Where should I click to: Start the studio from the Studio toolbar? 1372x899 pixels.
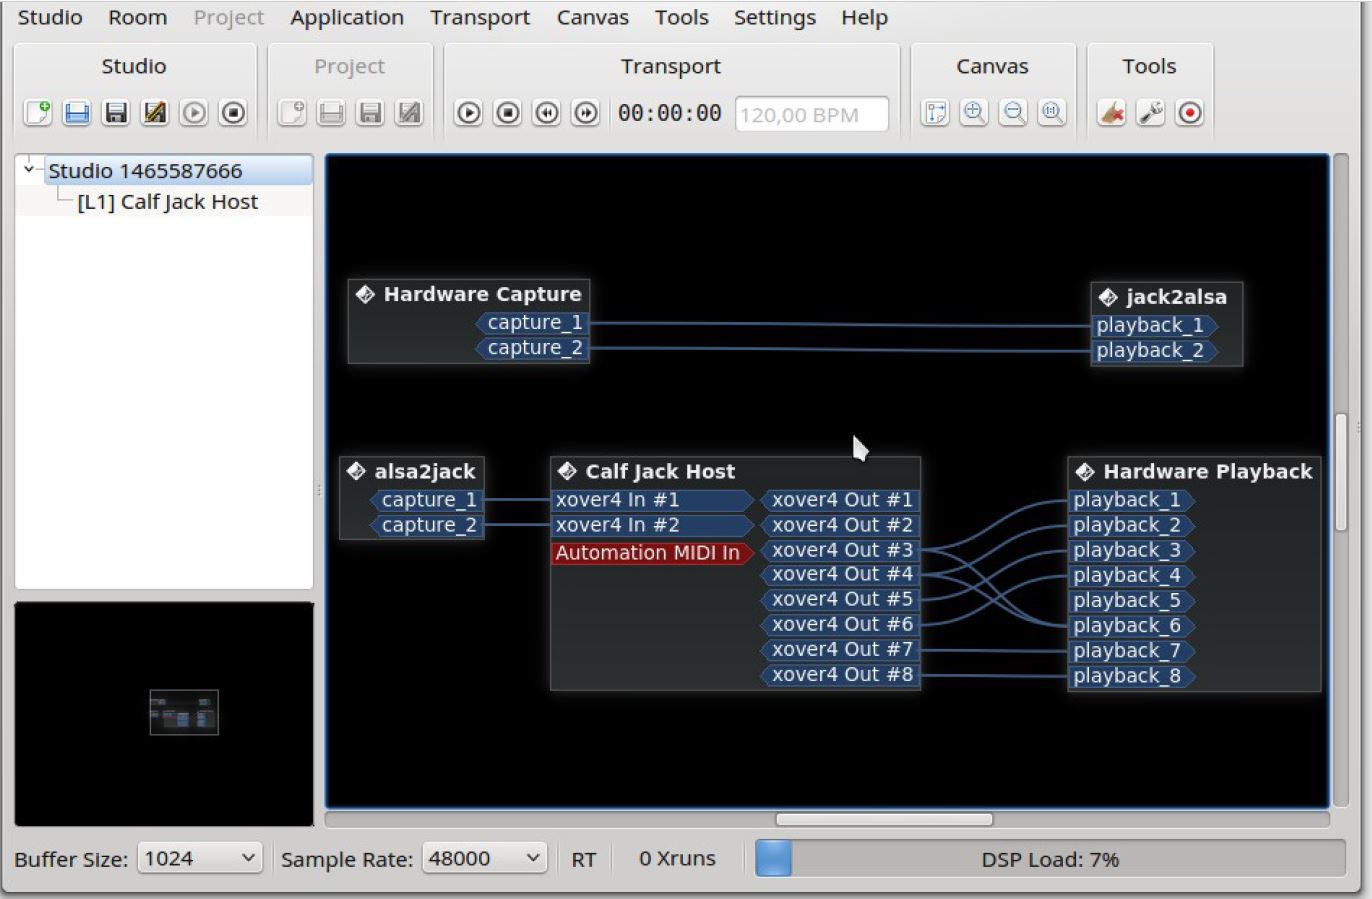pyautogui.click(x=194, y=113)
